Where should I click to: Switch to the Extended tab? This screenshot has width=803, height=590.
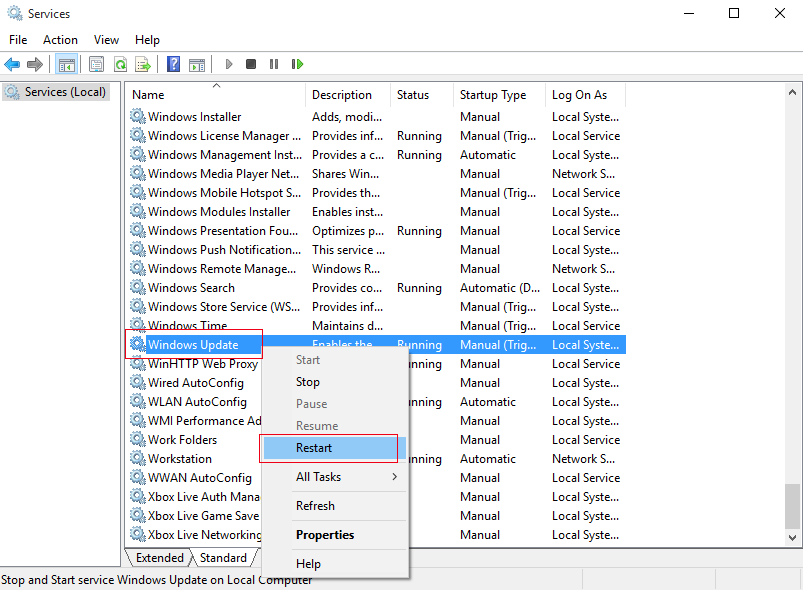point(159,558)
